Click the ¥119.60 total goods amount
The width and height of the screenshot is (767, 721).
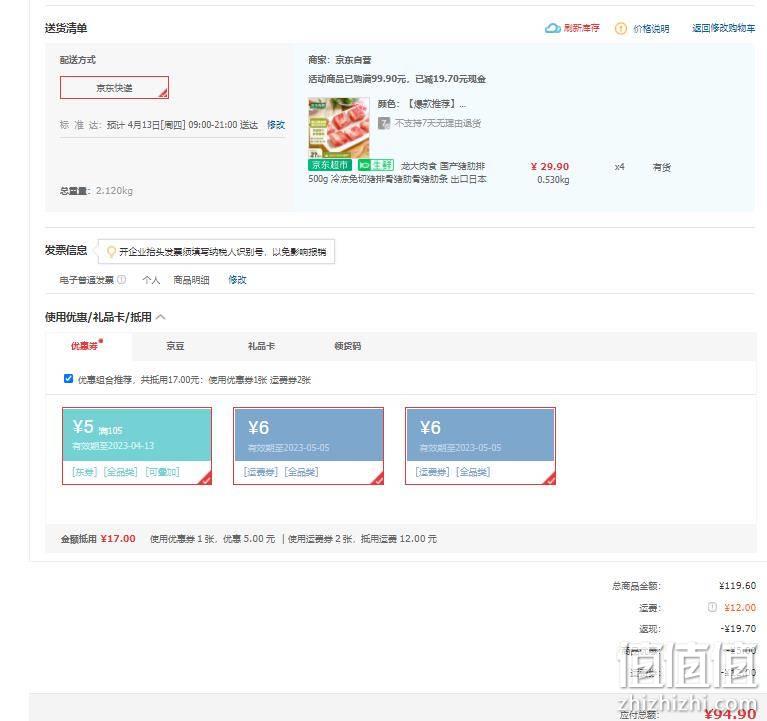click(x=737, y=586)
